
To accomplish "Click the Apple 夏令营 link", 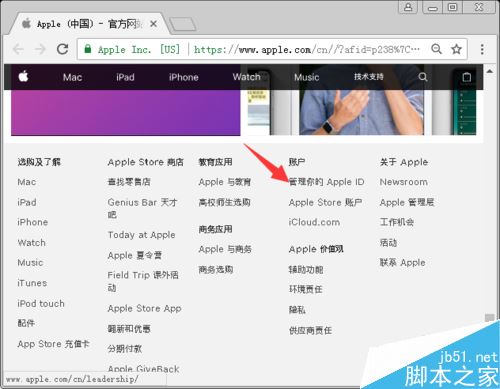I will (x=135, y=255).
